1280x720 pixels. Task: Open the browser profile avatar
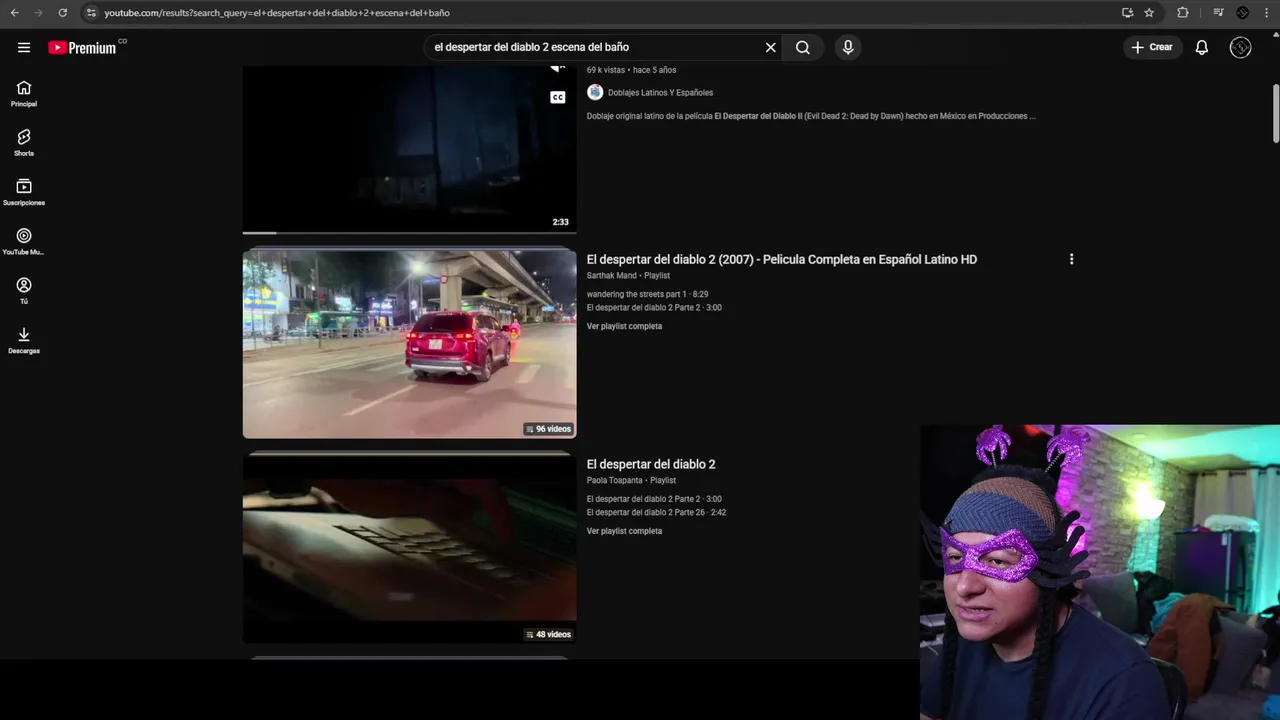pos(1243,13)
